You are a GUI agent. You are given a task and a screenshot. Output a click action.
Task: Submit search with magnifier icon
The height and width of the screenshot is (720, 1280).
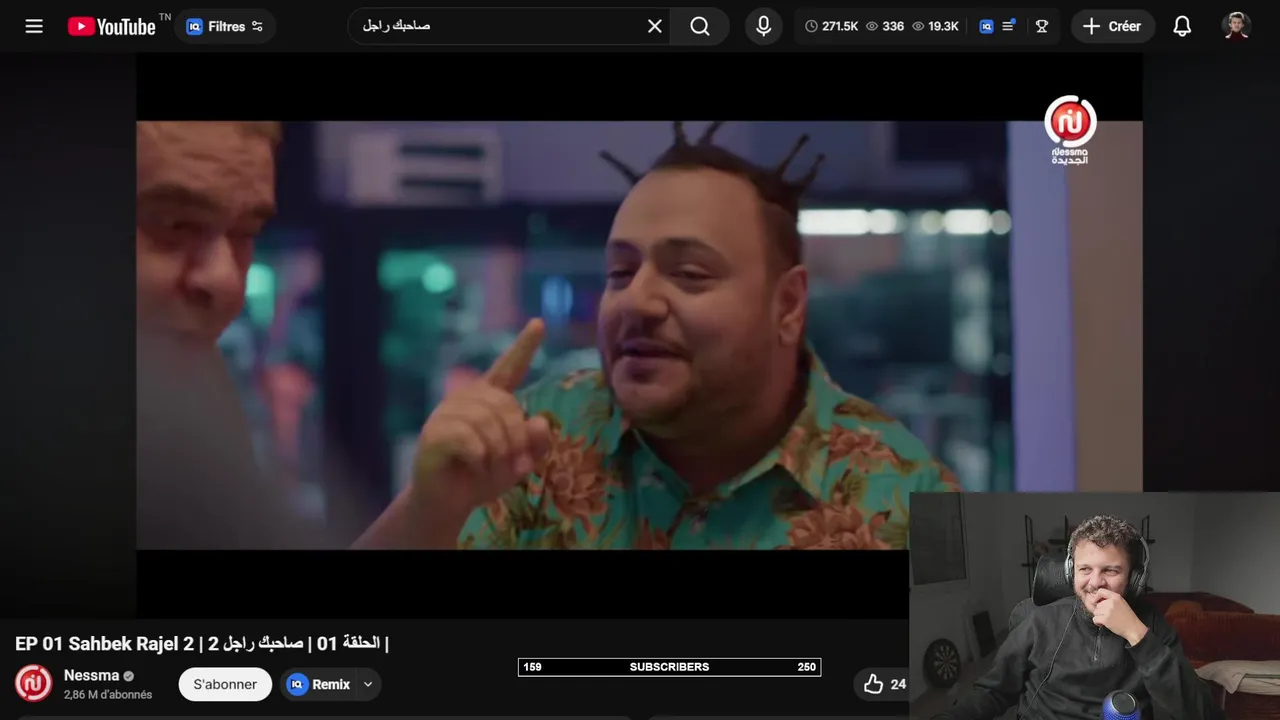coord(700,26)
